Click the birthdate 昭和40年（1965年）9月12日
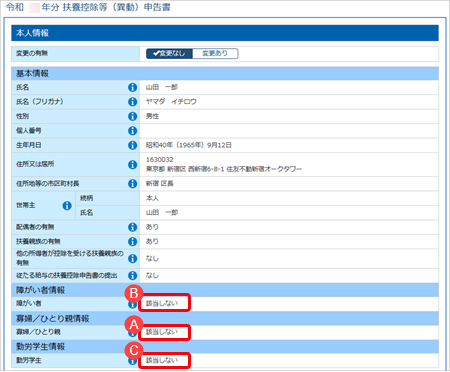This screenshot has height=372, width=450. (189, 145)
